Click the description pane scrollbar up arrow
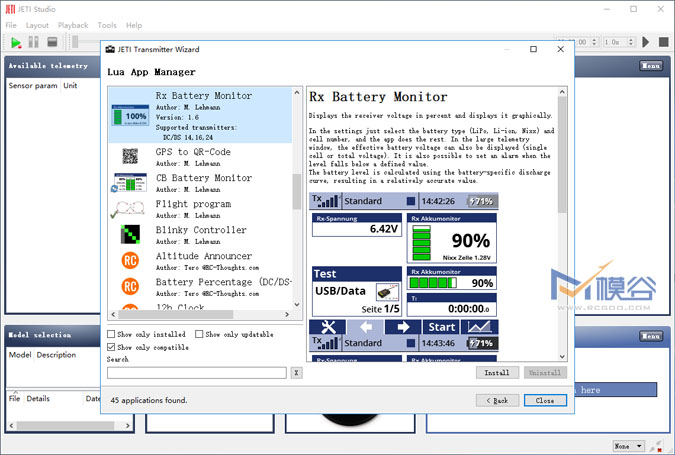 (x=562, y=92)
